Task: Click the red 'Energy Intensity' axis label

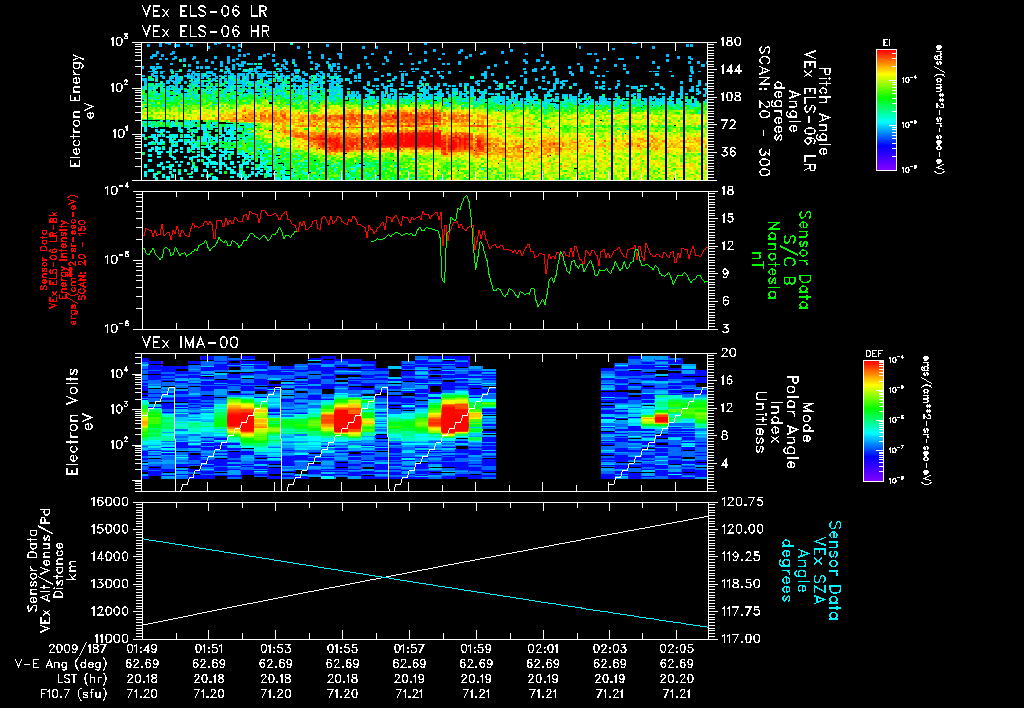Action: [63, 259]
